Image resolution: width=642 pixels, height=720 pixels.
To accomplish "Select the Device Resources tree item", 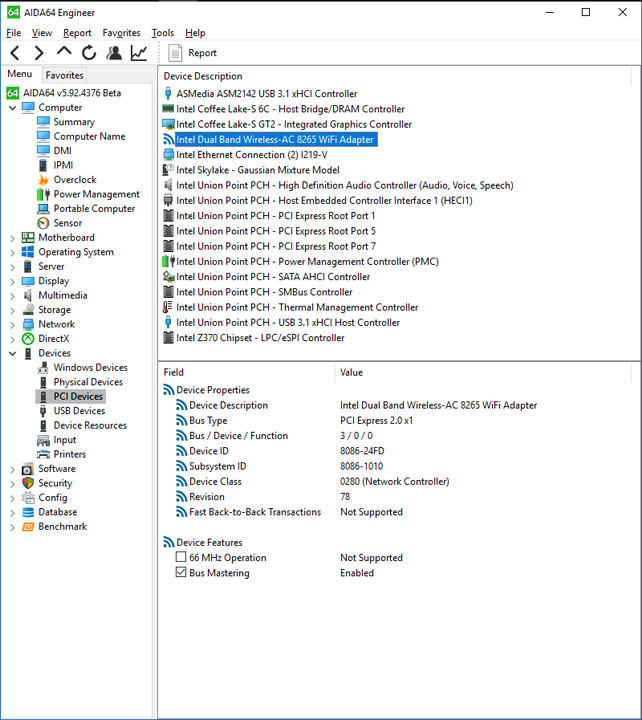I will tap(90, 425).
